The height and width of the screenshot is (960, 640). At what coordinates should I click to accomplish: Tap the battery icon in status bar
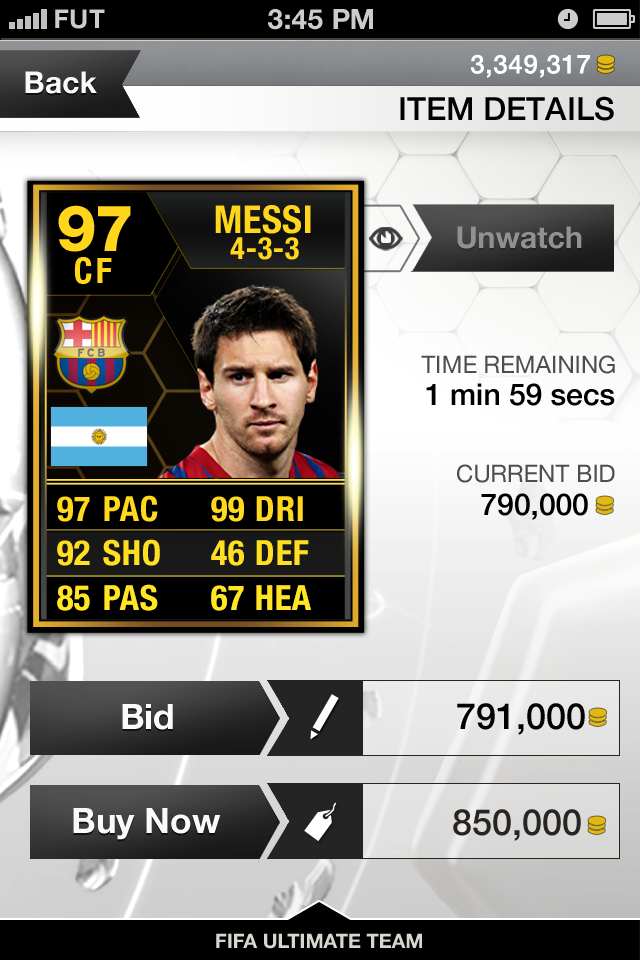point(613,19)
